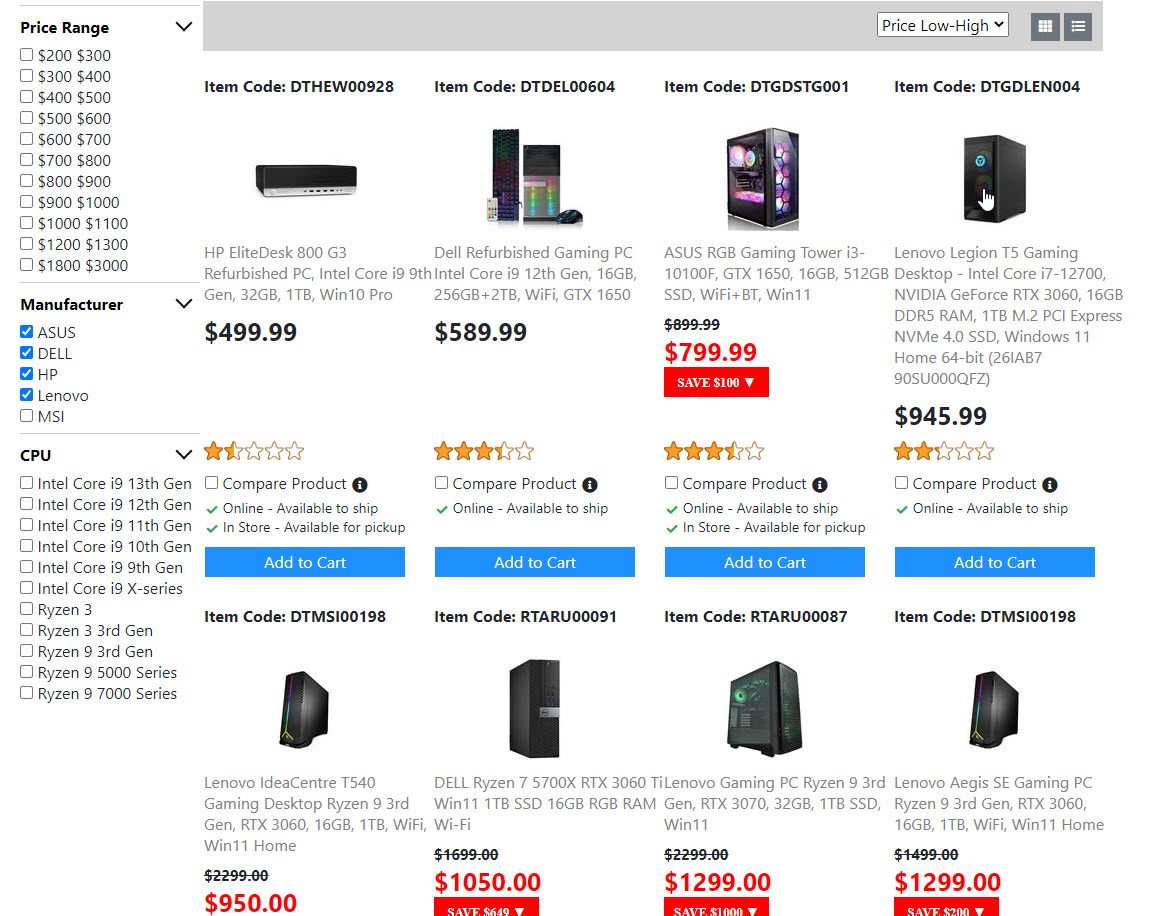The height and width of the screenshot is (916, 1152).
Task: Collapse the CPU filter section
Action: click(183, 455)
